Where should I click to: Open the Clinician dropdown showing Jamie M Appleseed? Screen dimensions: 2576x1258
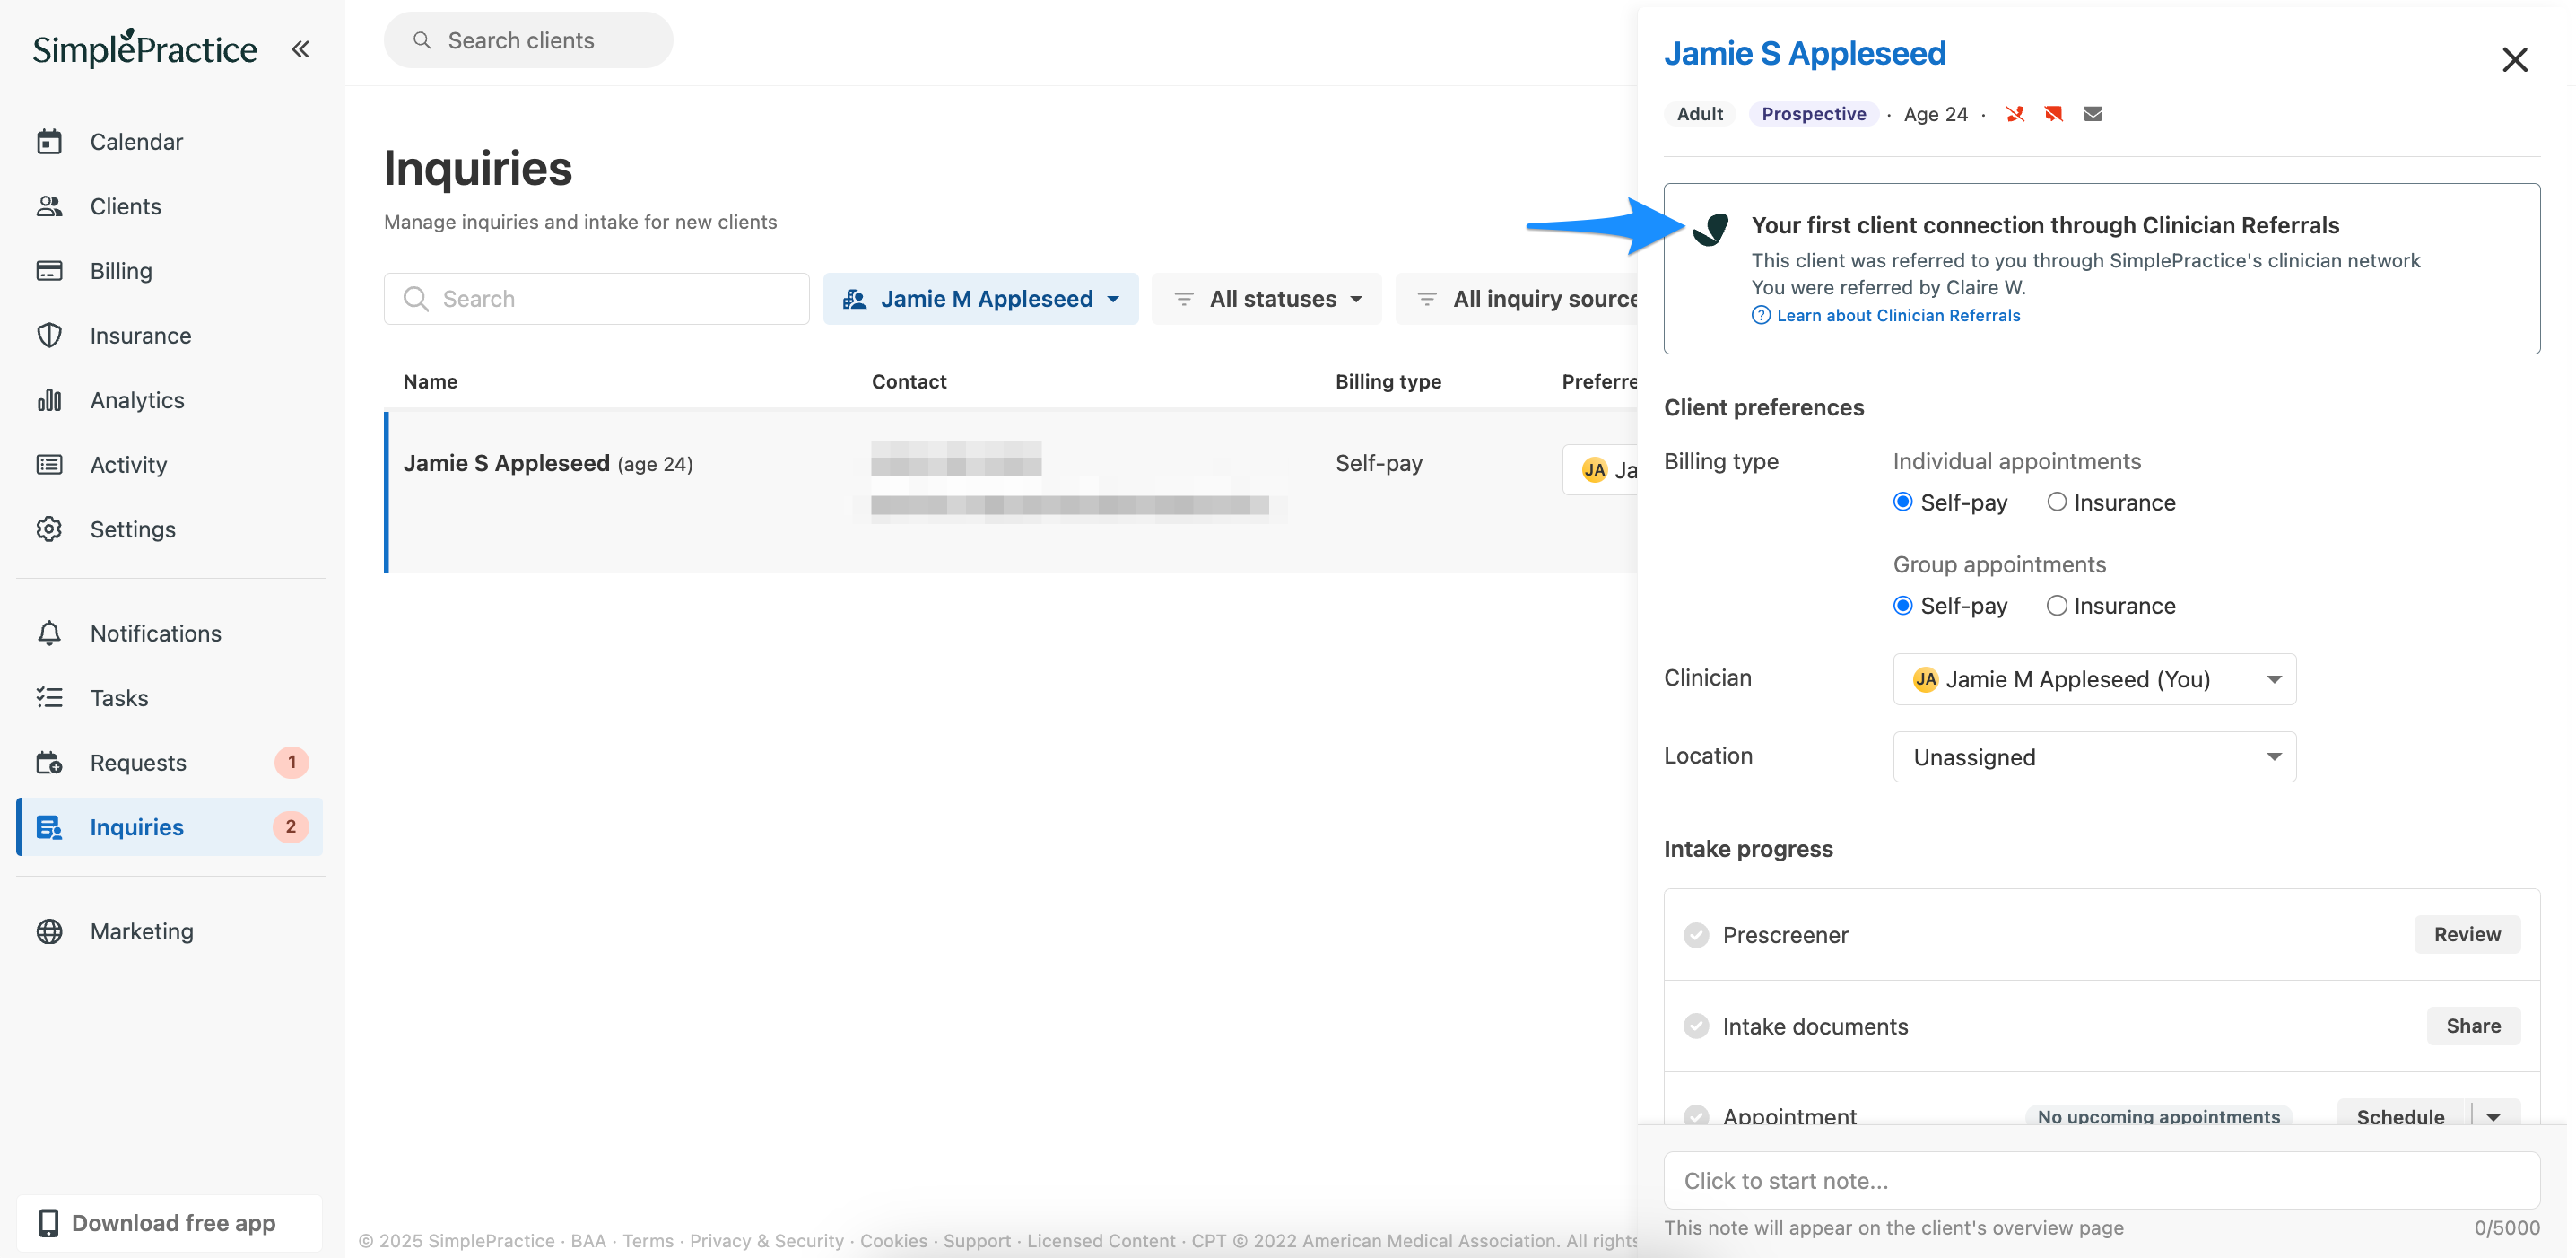tap(2094, 679)
